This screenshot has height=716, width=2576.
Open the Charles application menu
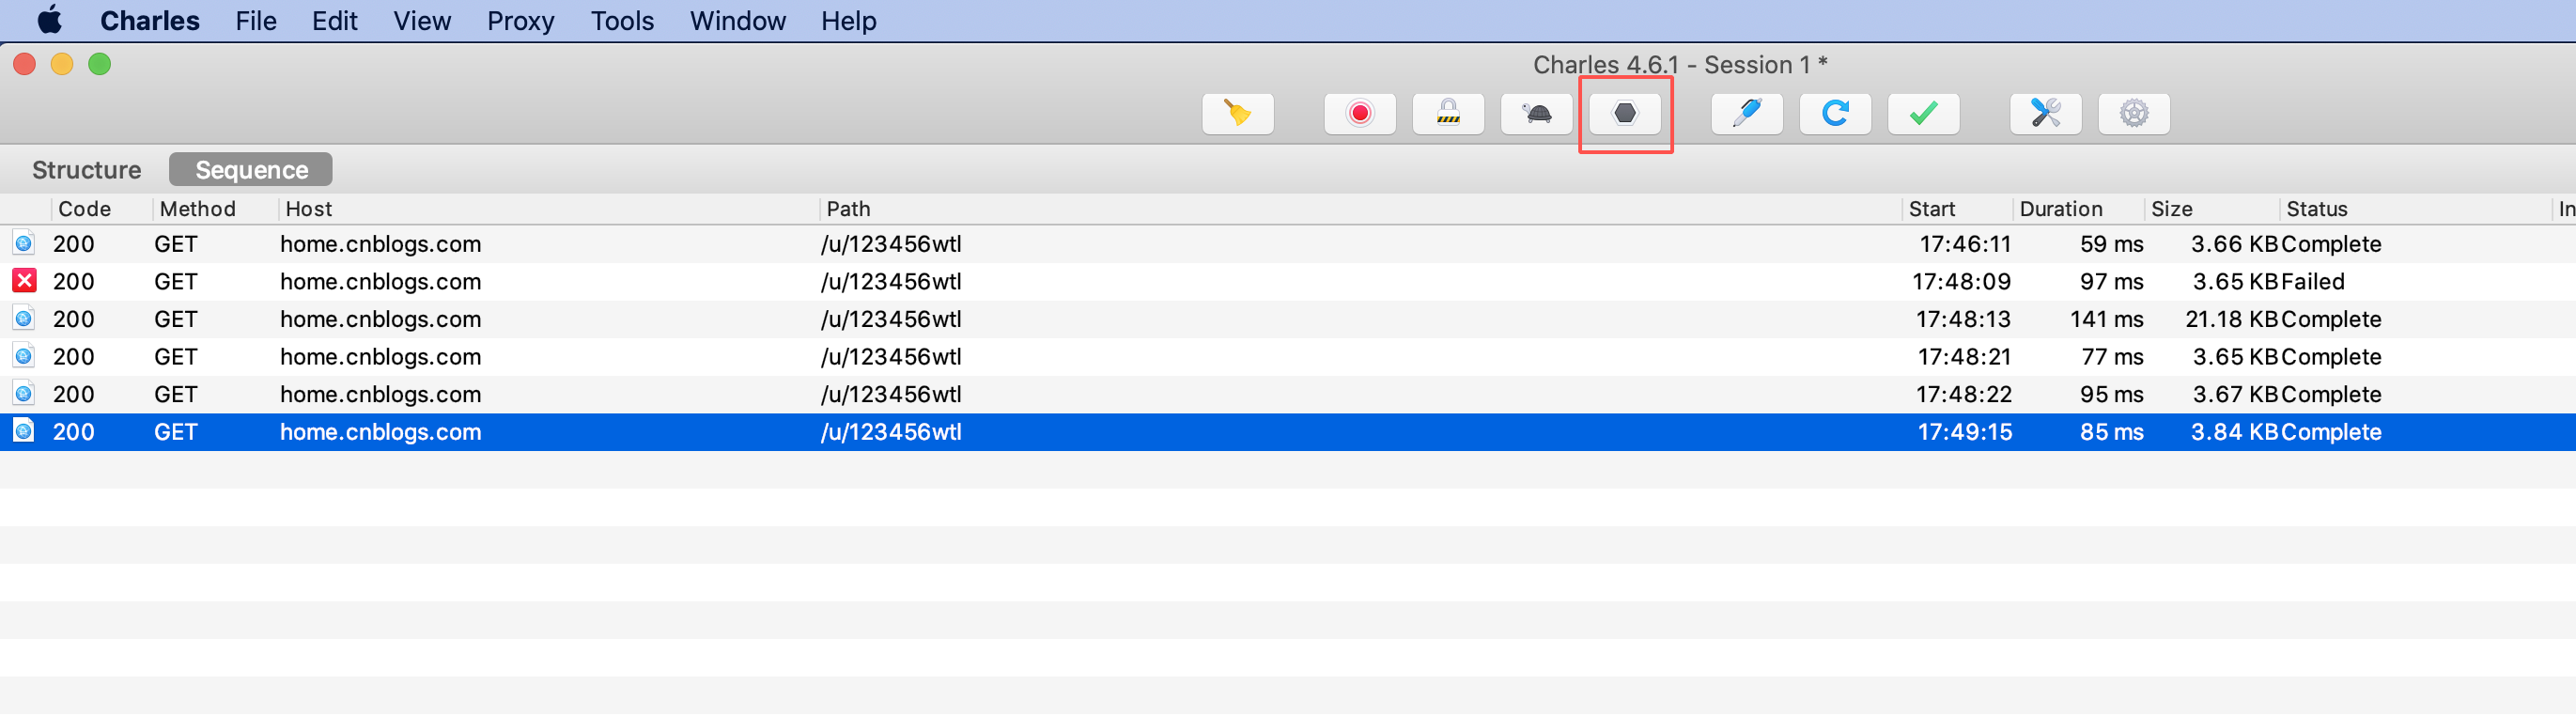tap(150, 20)
